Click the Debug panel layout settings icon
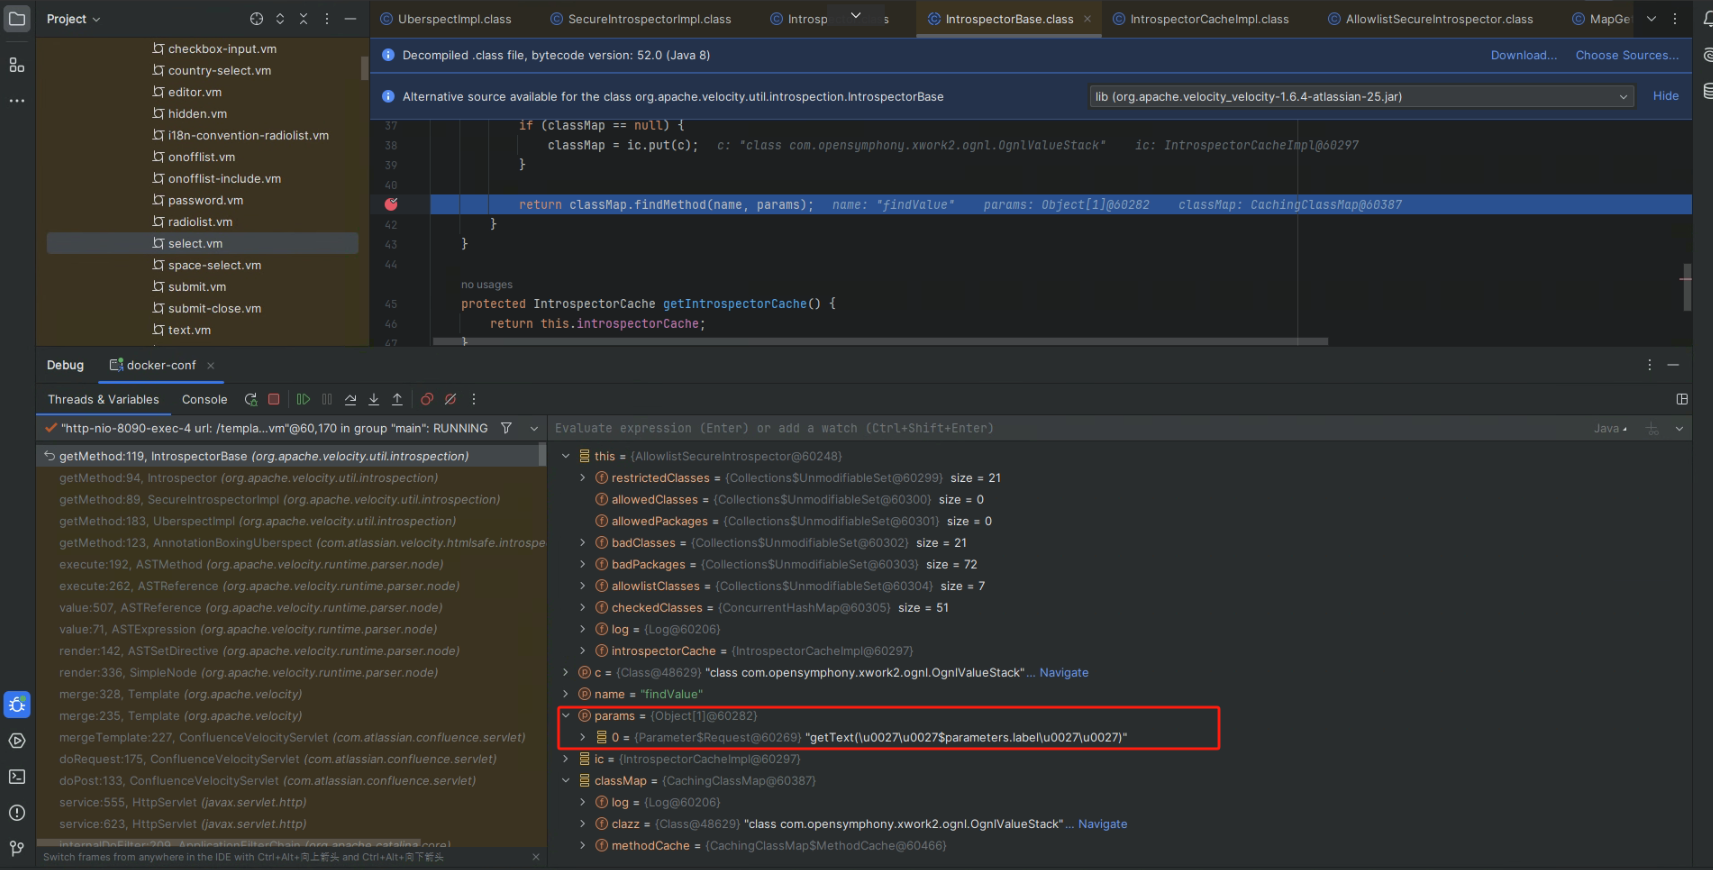 [x=1682, y=399]
